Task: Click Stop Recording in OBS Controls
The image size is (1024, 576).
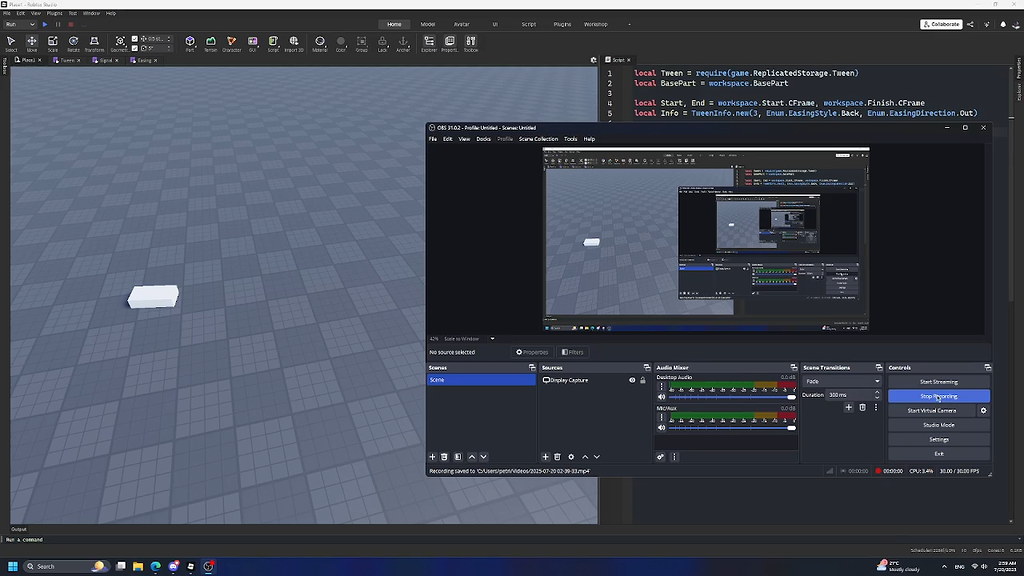Action: pos(938,396)
